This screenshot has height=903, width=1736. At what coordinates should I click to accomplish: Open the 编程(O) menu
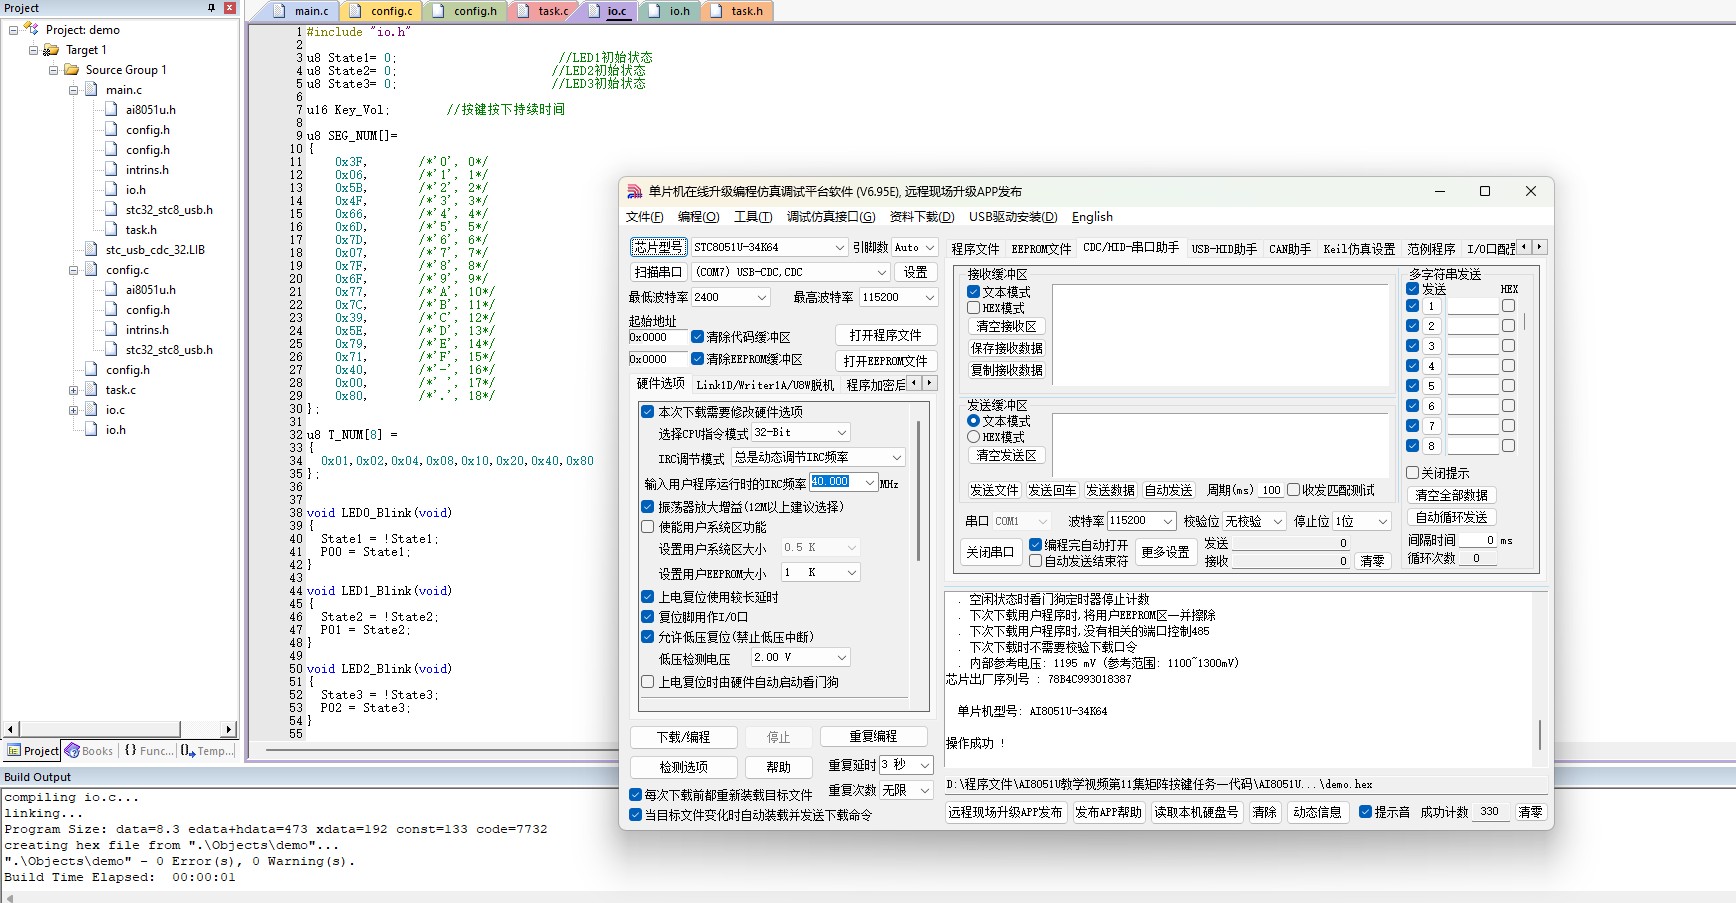[x=698, y=217]
